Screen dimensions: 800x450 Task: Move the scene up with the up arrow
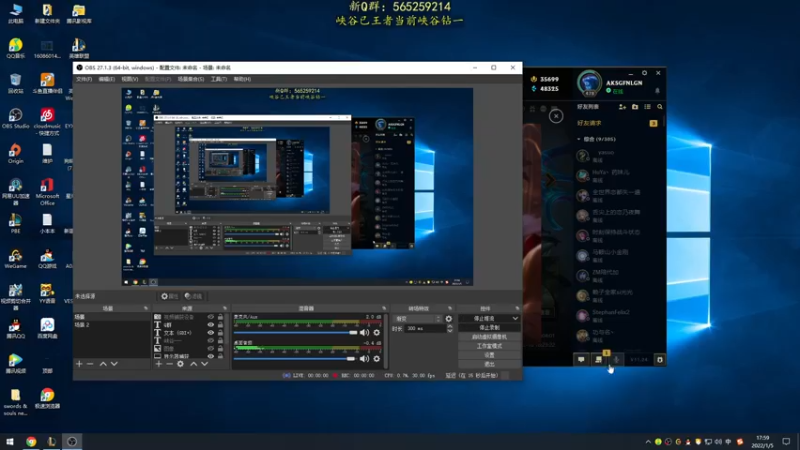[103, 364]
